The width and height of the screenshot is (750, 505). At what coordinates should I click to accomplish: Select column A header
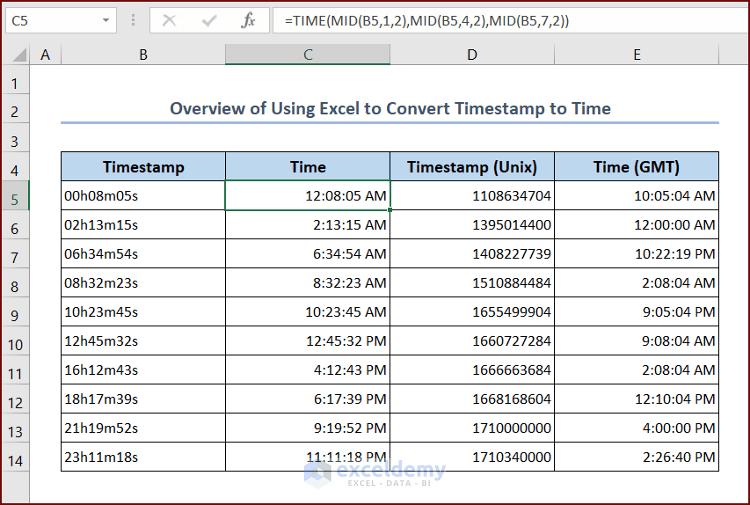pyautogui.click(x=45, y=55)
